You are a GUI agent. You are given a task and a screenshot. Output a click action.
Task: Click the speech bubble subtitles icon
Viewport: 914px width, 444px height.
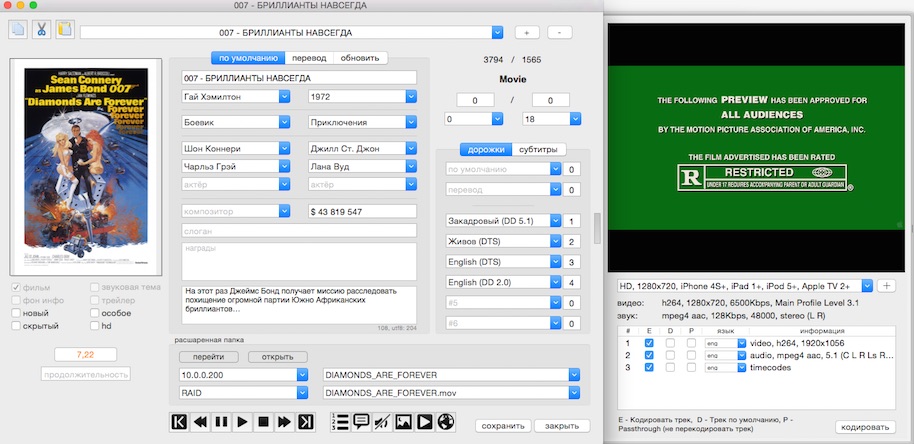click(x=361, y=422)
